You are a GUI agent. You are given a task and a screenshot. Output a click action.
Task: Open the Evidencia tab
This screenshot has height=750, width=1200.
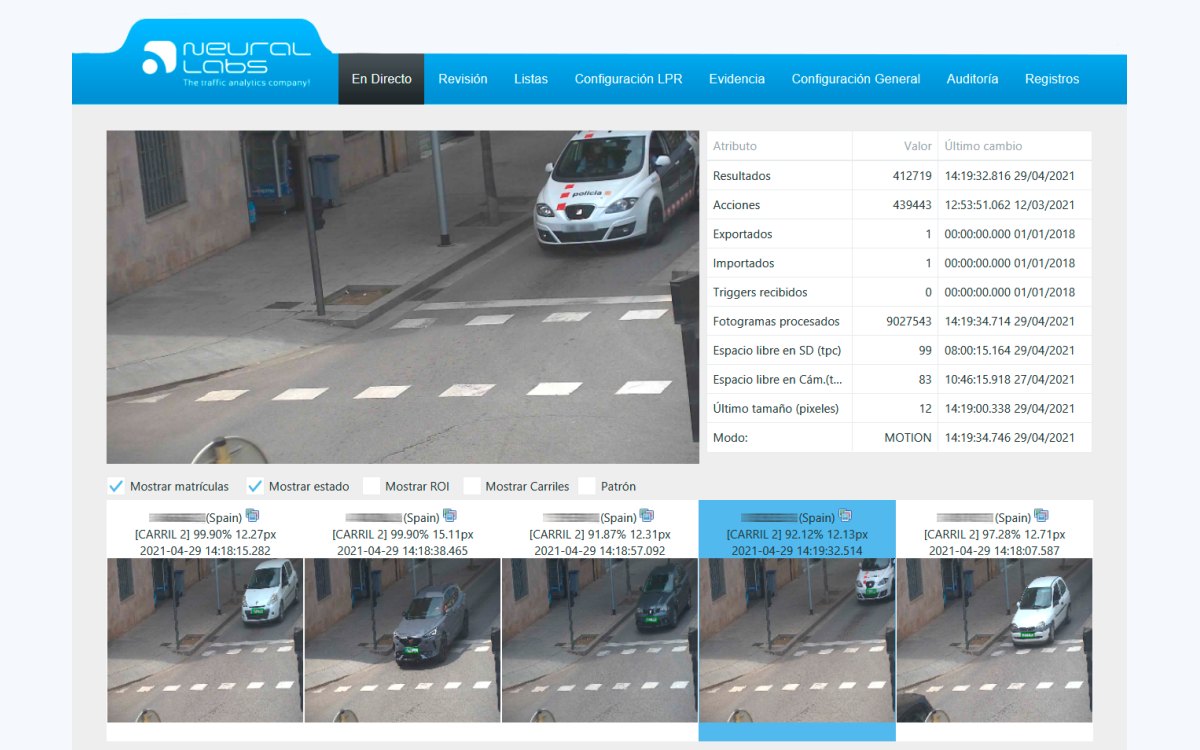click(x=737, y=79)
